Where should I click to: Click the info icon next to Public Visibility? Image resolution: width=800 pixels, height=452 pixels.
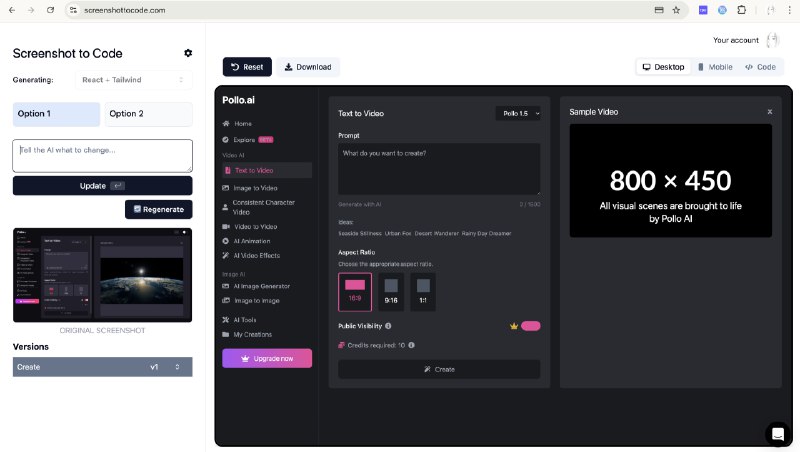[x=388, y=326]
